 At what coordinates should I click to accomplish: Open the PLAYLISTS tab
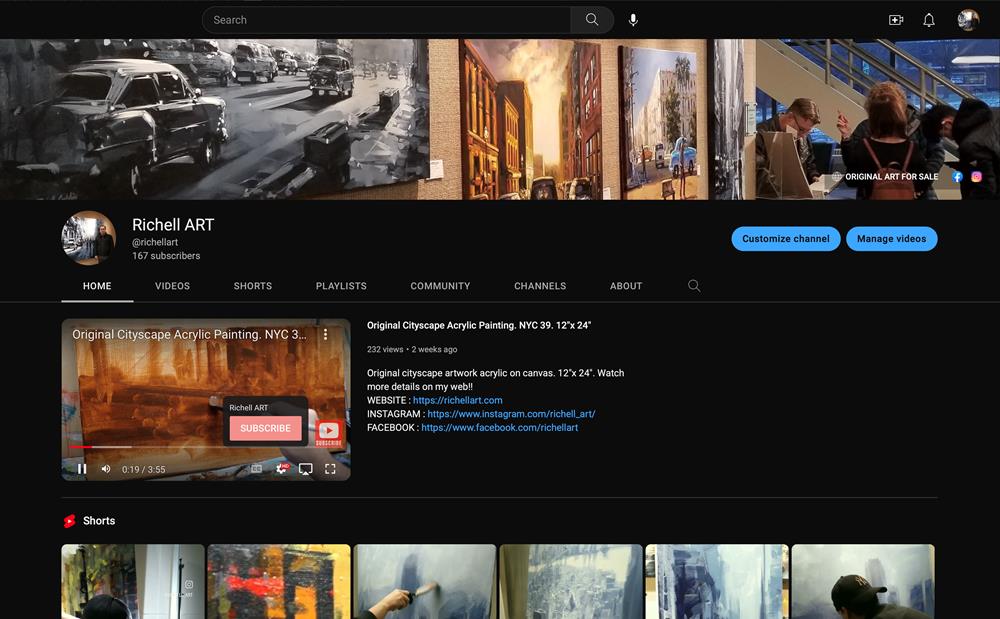pyautogui.click(x=341, y=286)
